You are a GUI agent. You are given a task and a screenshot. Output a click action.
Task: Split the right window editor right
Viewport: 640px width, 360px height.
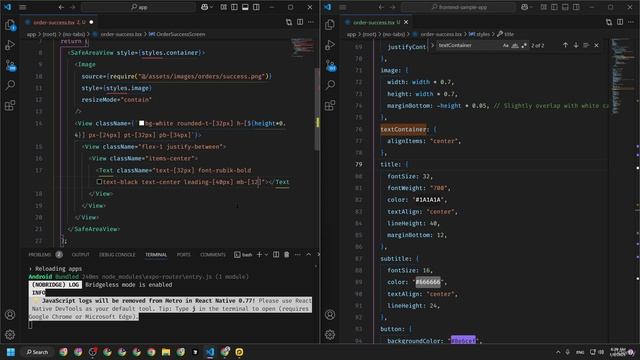(x=620, y=22)
